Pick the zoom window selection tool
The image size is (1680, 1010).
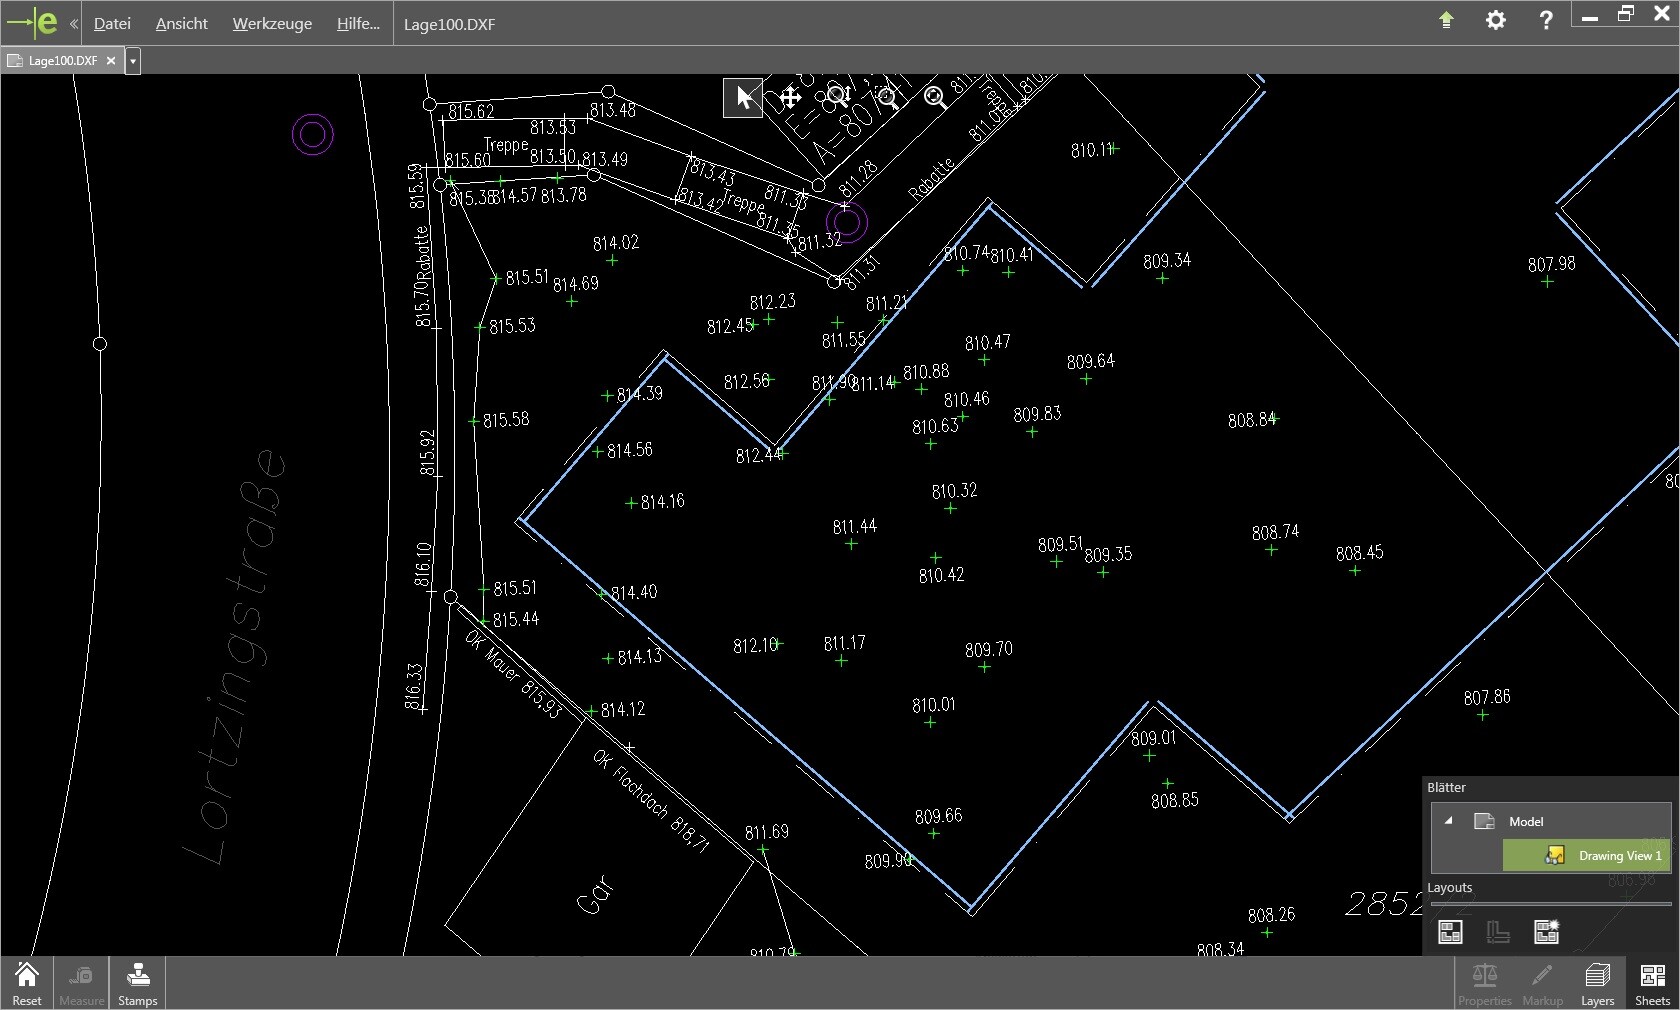887,97
